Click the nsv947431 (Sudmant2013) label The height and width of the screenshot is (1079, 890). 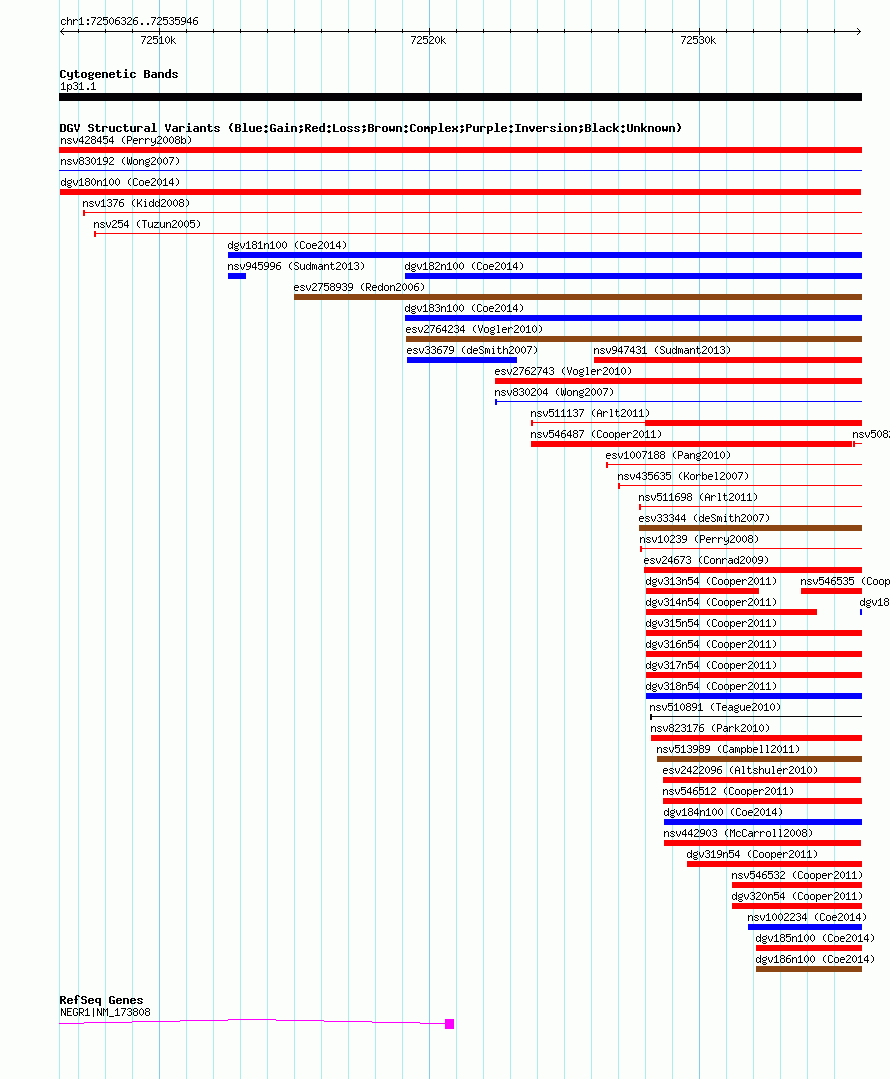click(x=662, y=350)
